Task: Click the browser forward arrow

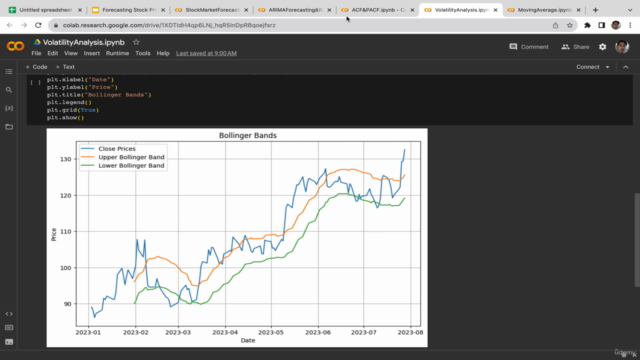Action: pyautogui.click(x=24, y=25)
